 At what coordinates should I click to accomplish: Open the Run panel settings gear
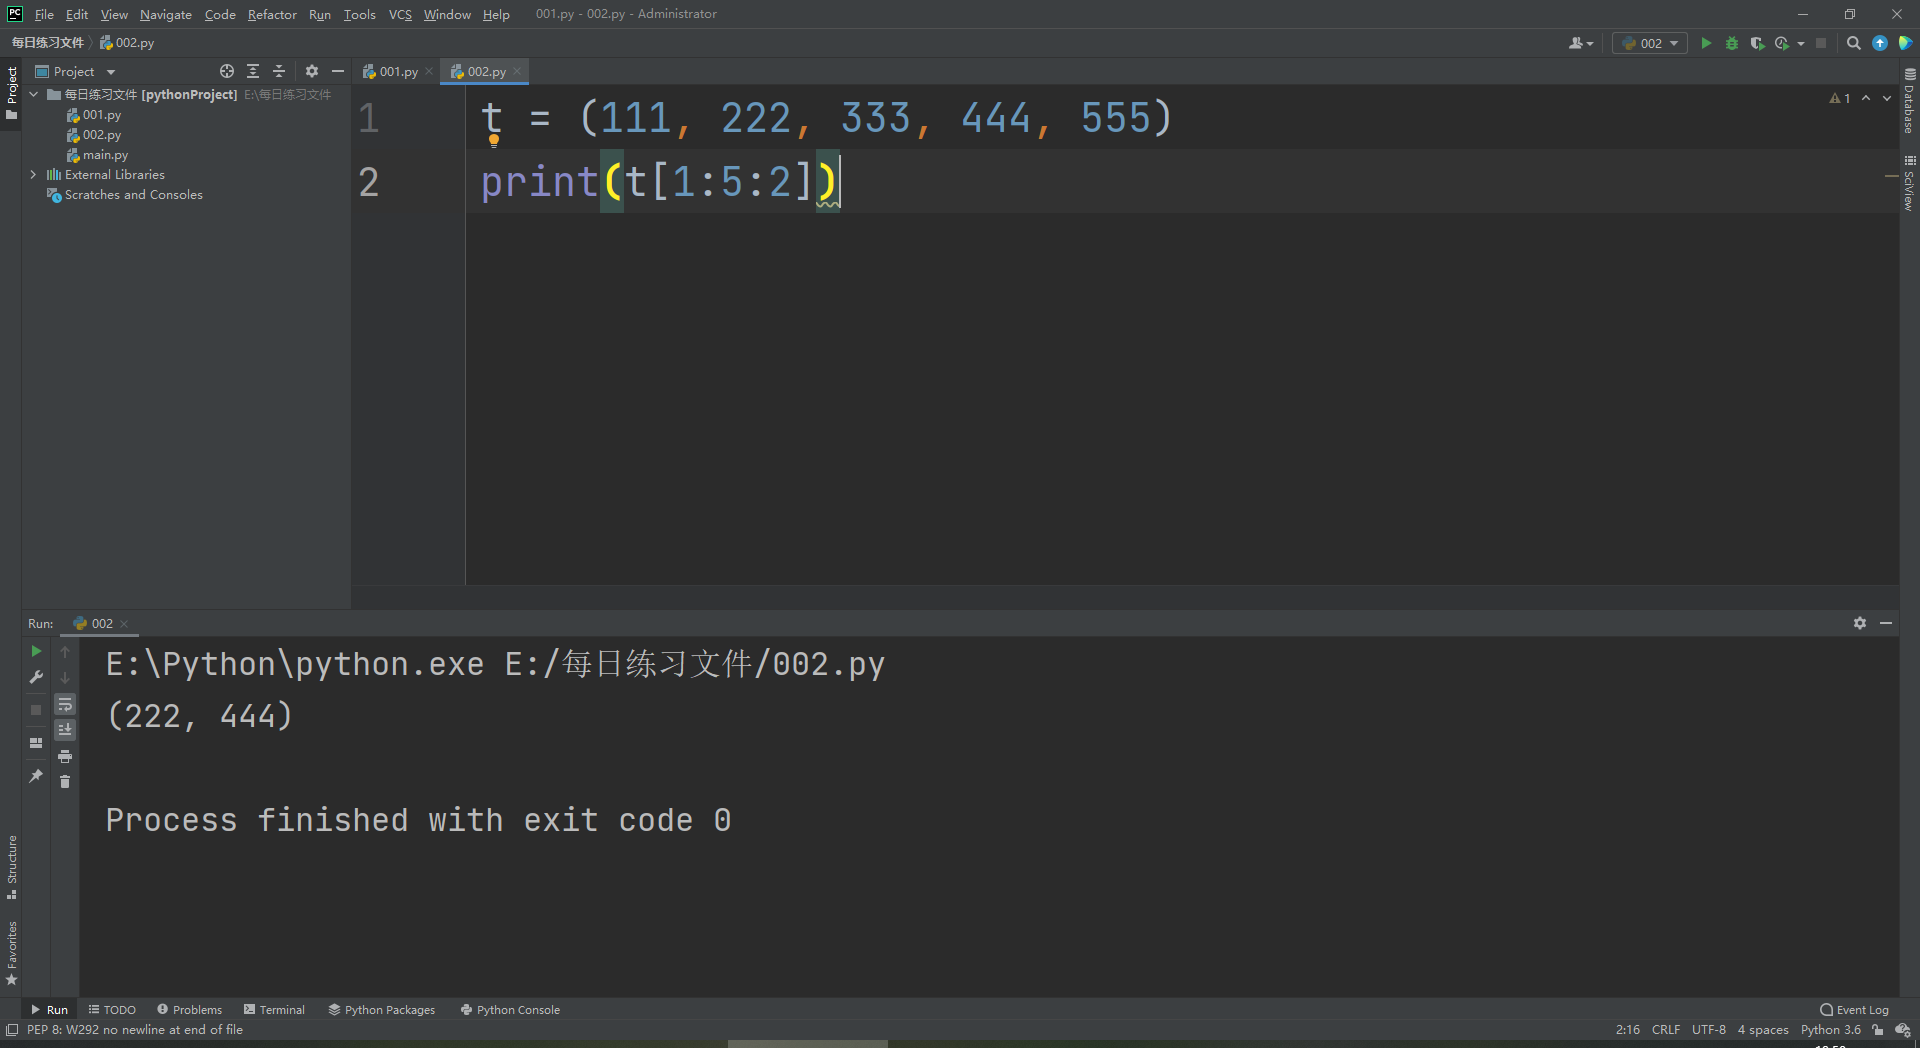click(1860, 623)
